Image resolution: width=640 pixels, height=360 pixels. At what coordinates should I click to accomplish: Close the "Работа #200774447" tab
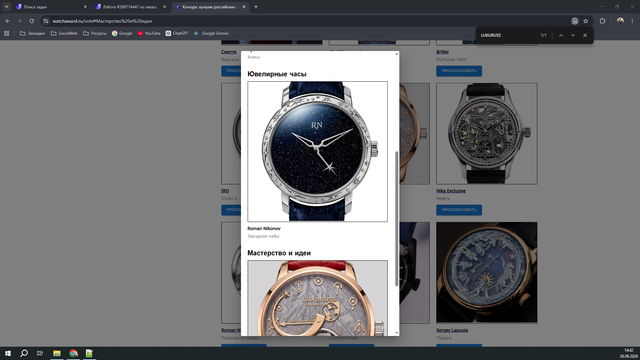click(164, 7)
